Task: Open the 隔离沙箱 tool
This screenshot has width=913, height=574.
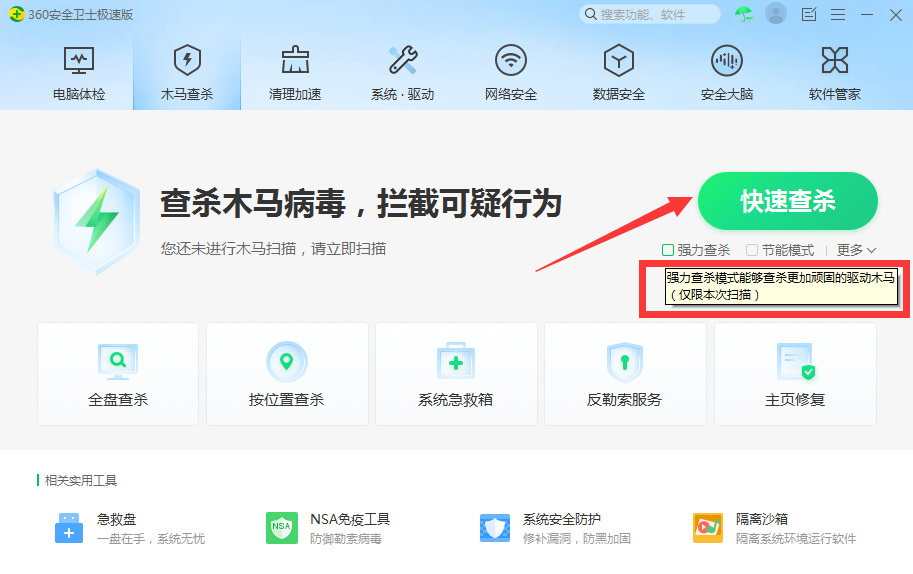Action: pyautogui.click(x=774, y=528)
